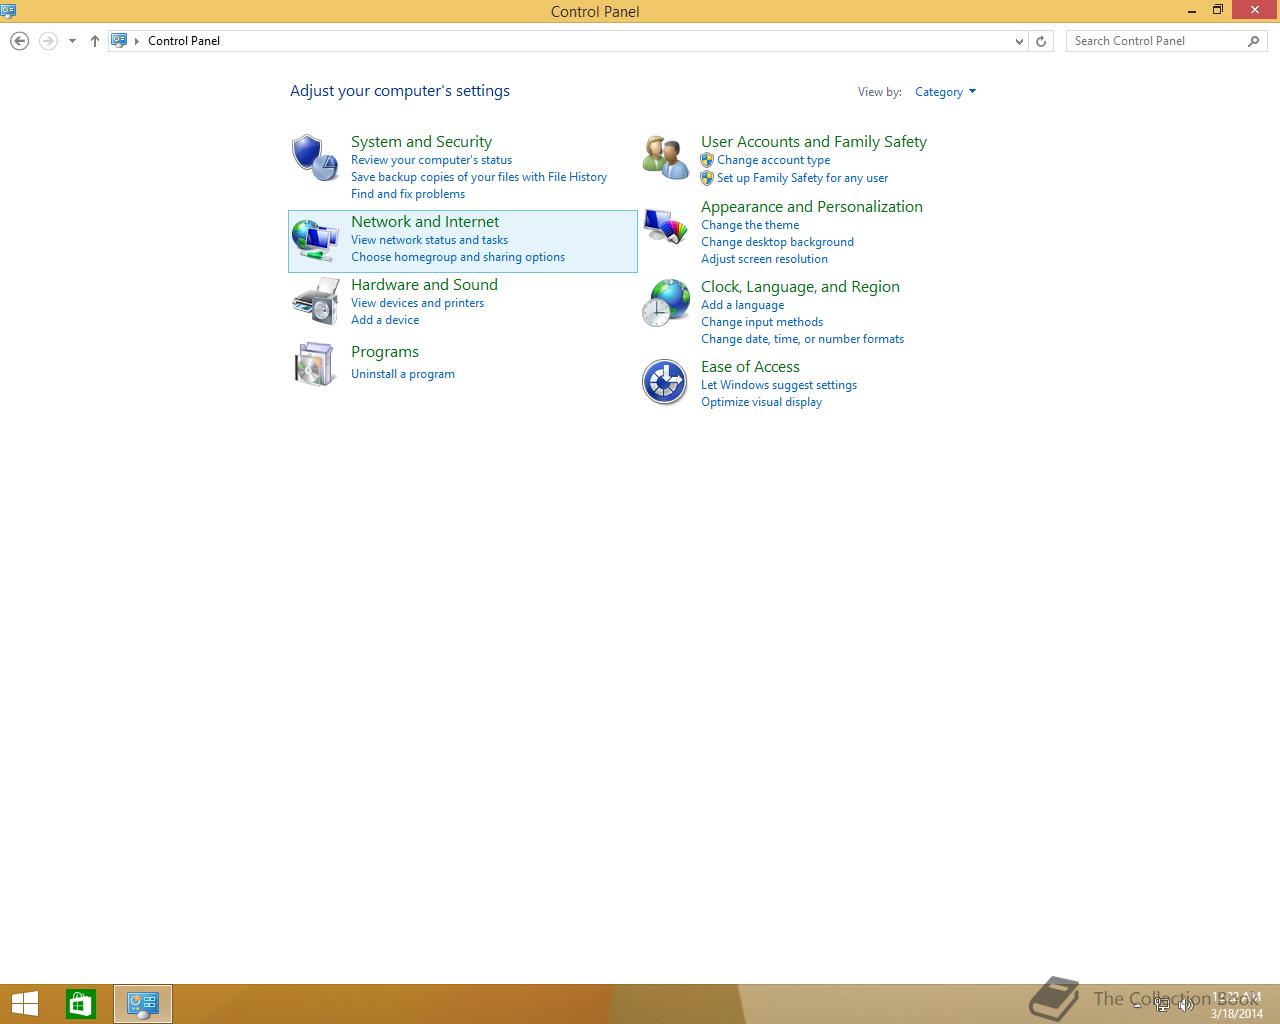Open the Clock, Language, and Region globe icon
Image resolution: width=1280 pixels, height=1024 pixels.
point(665,303)
